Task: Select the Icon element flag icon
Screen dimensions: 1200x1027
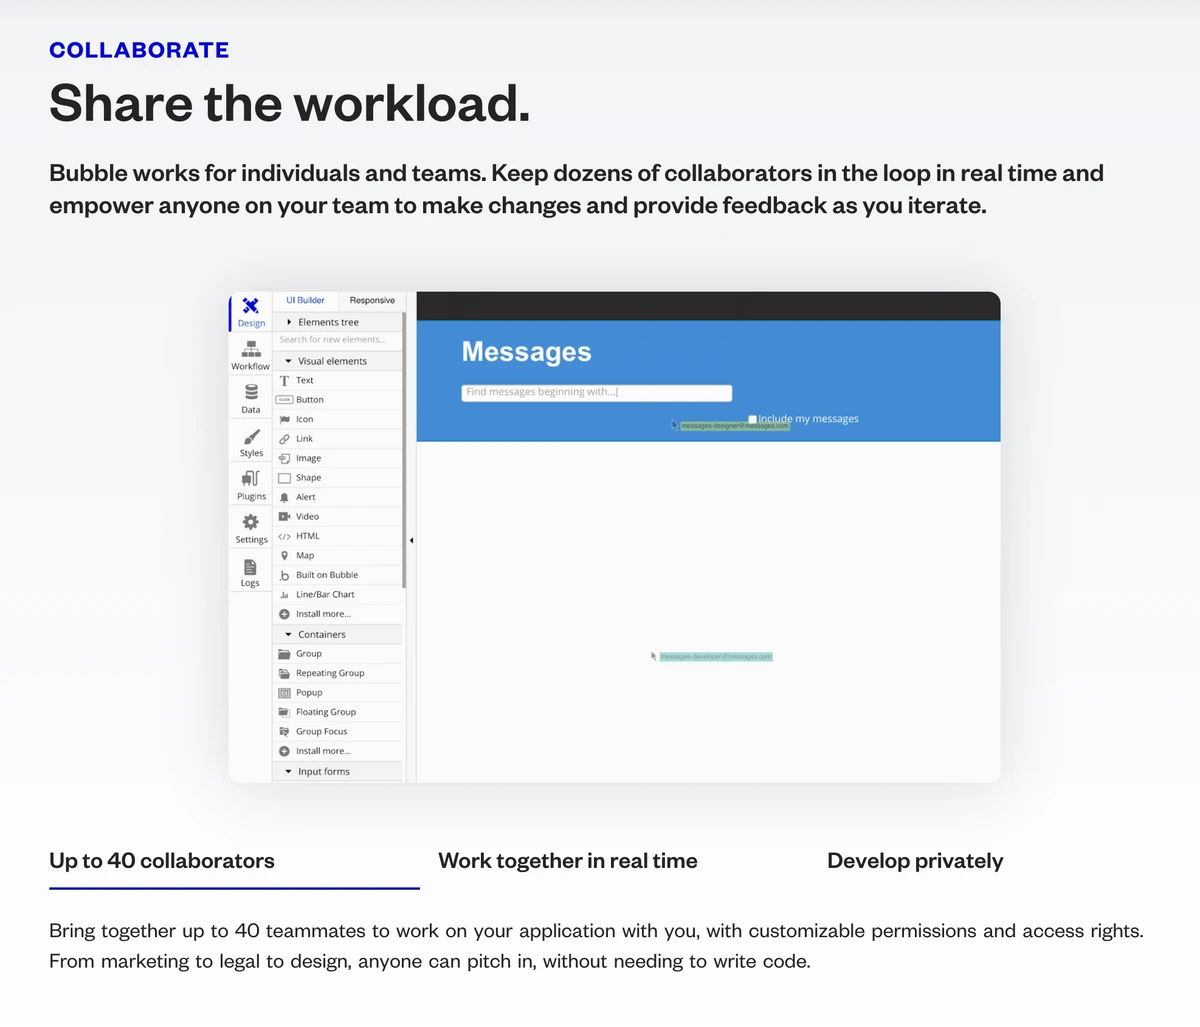Action: pyautogui.click(x=284, y=420)
